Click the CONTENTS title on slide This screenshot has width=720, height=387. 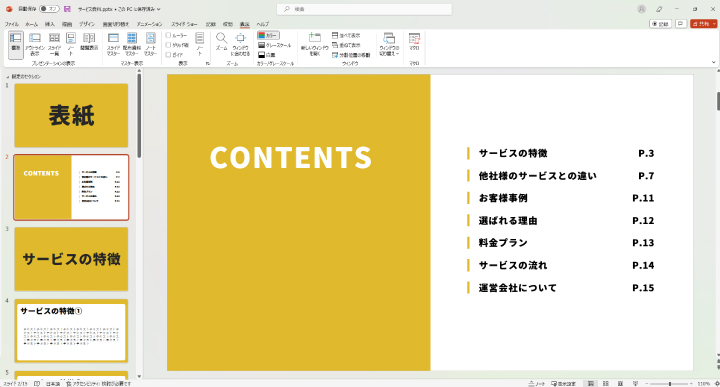[x=291, y=157]
